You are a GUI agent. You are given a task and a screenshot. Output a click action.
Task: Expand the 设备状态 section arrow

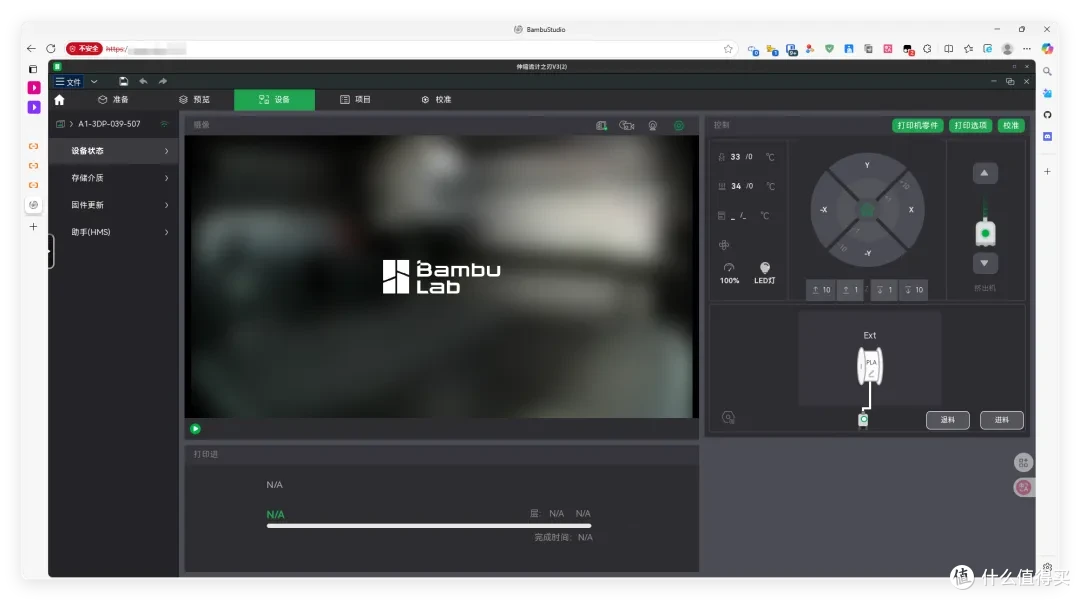[x=166, y=151]
